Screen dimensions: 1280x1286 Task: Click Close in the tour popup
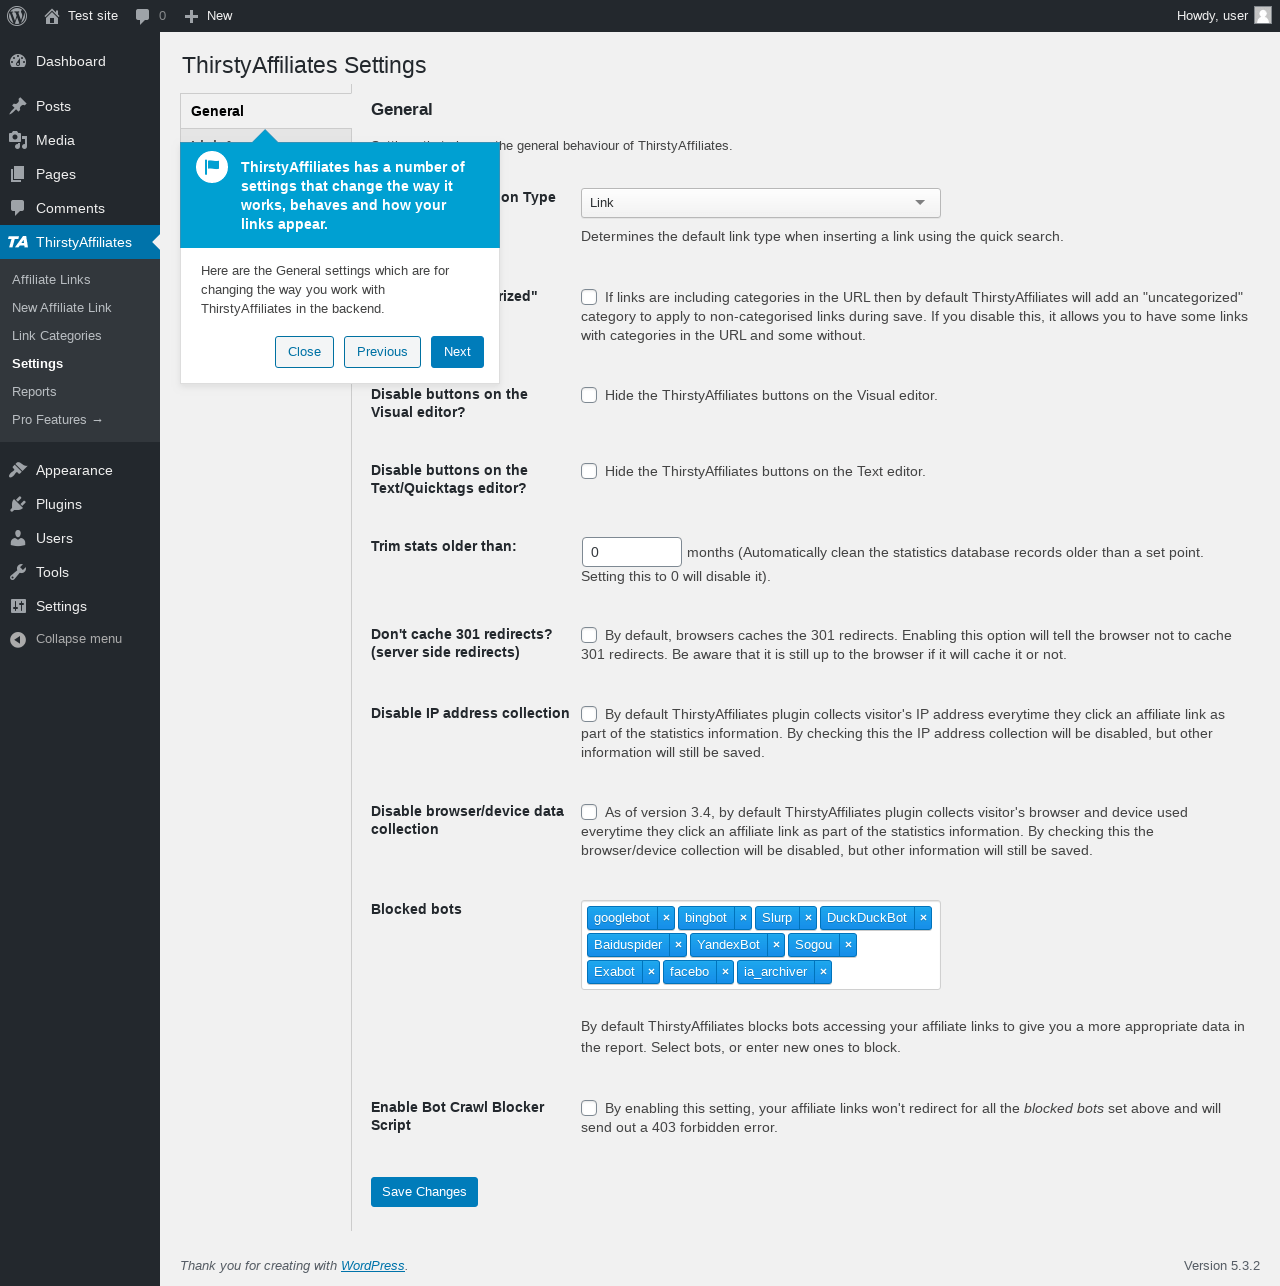304,352
